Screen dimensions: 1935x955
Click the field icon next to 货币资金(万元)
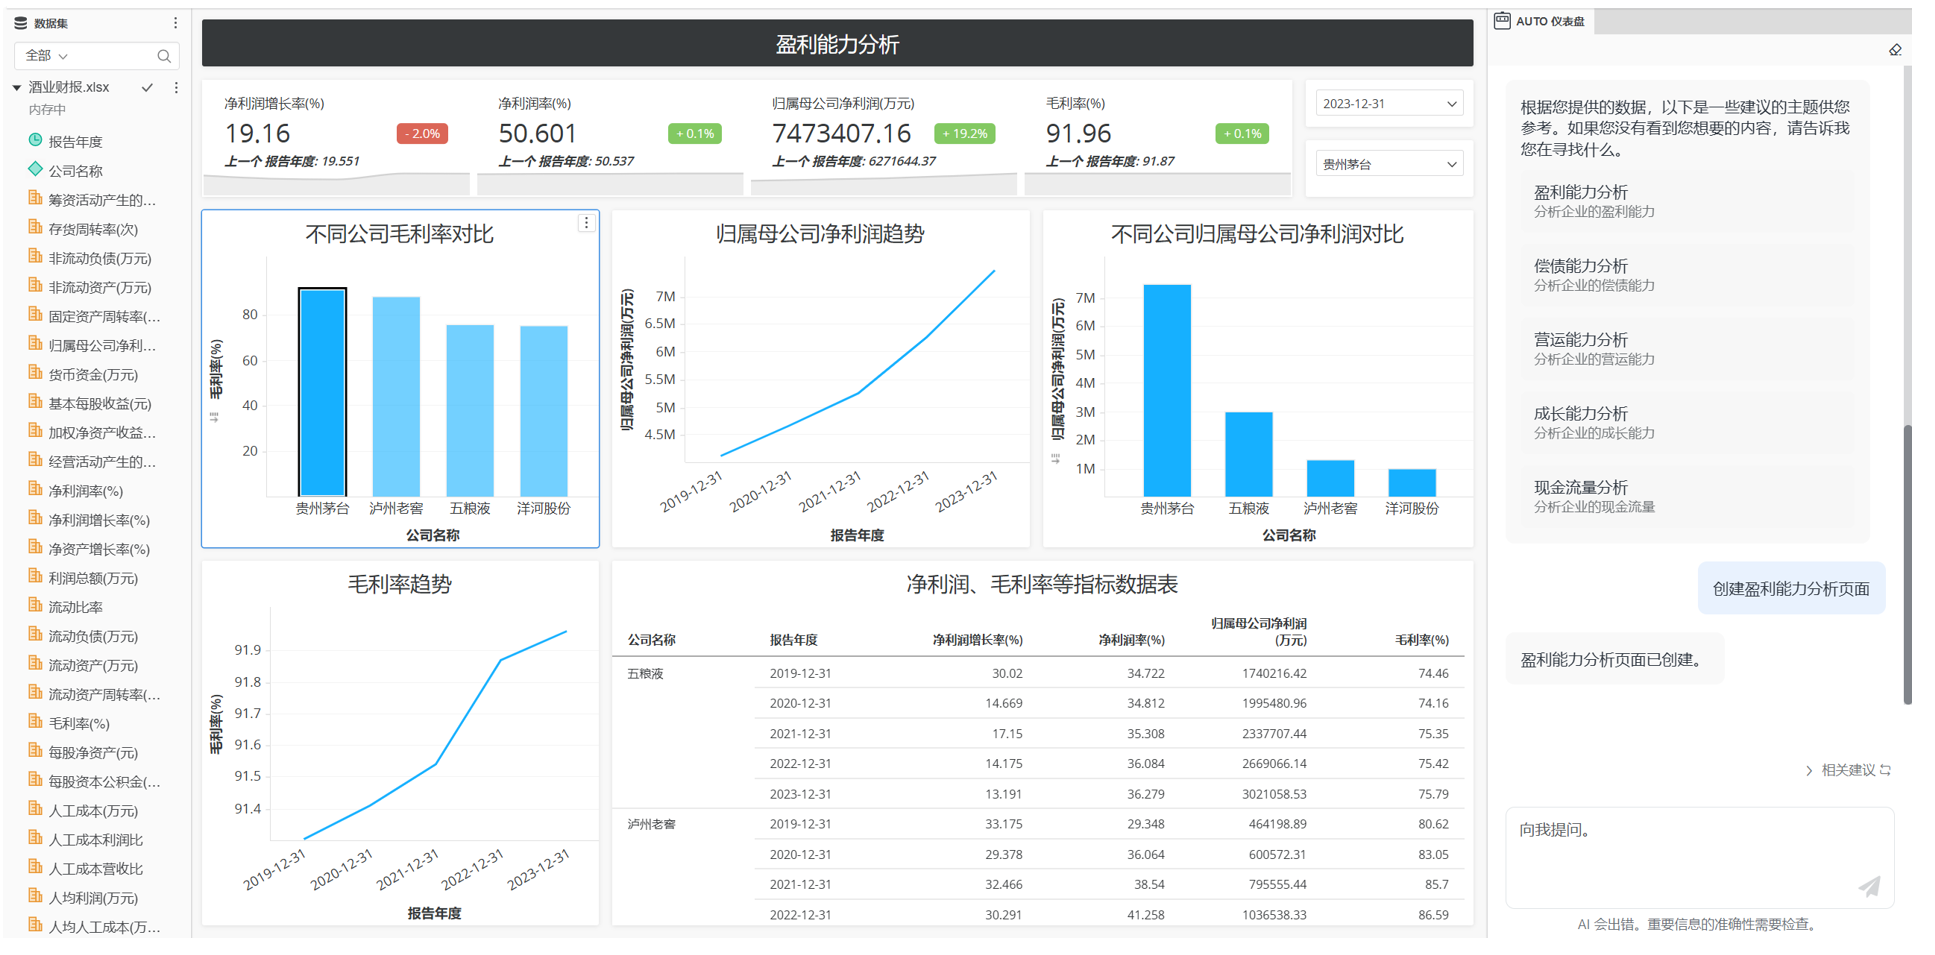(35, 373)
